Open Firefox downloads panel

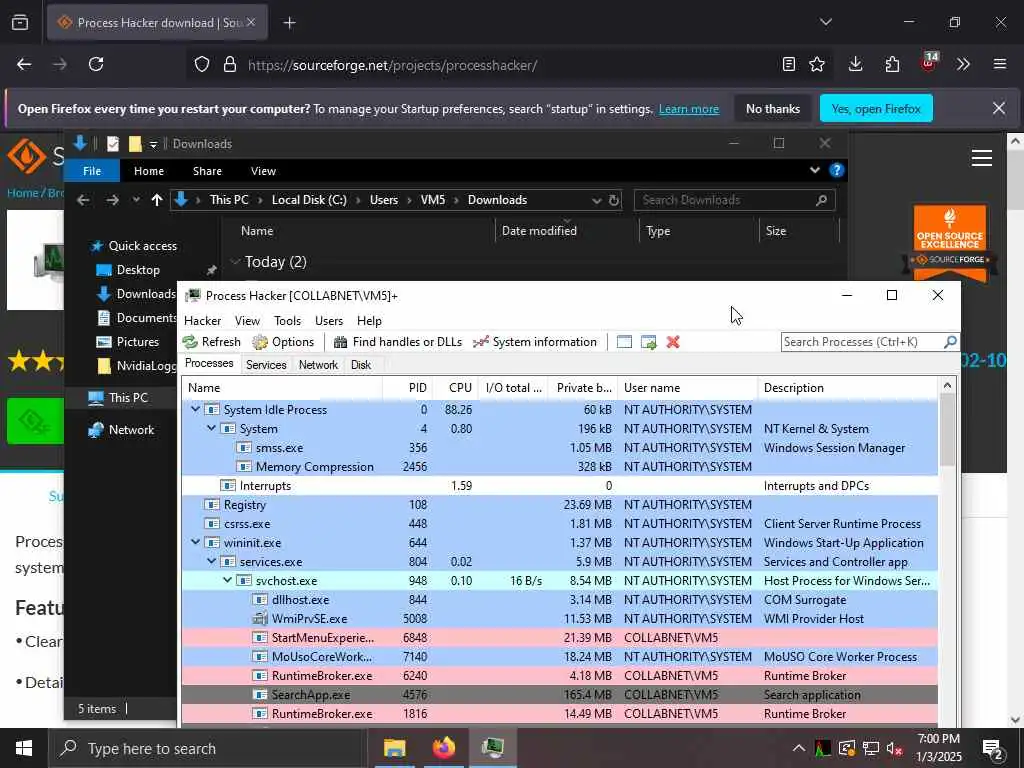pyautogui.click(x=856, y=64)
